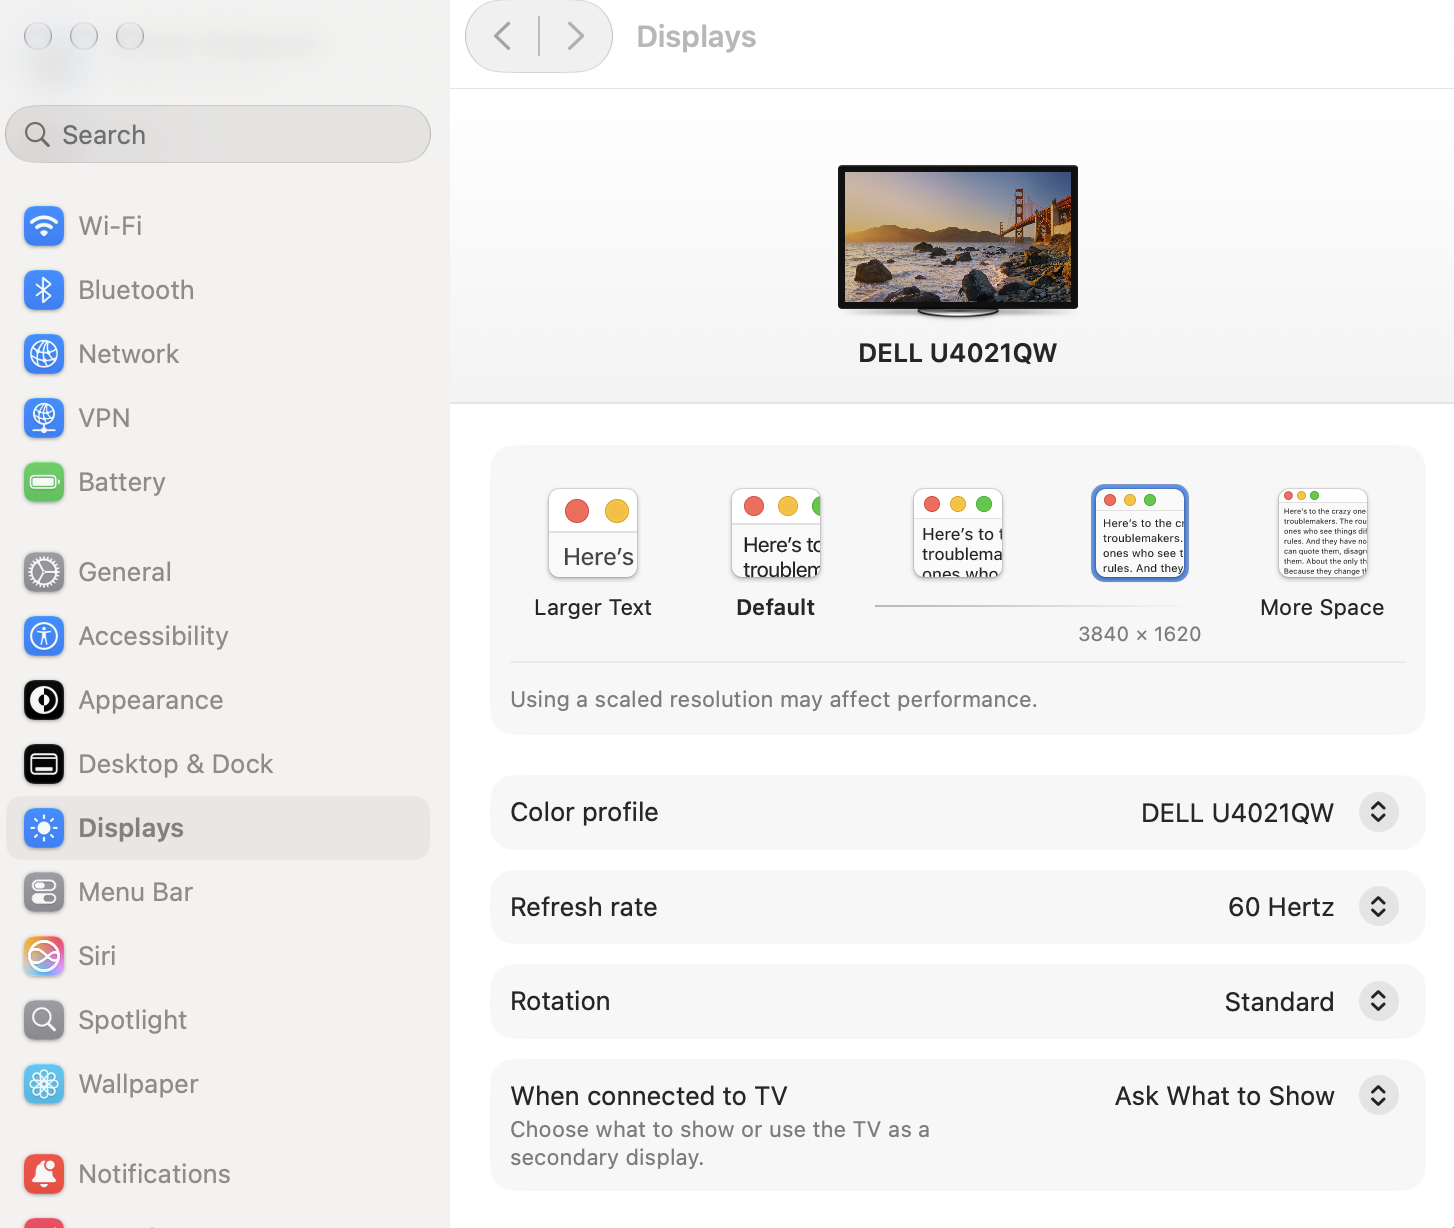Open Appearance settings
This screenshot has width=1454, height=1228.
click(218, 700)
